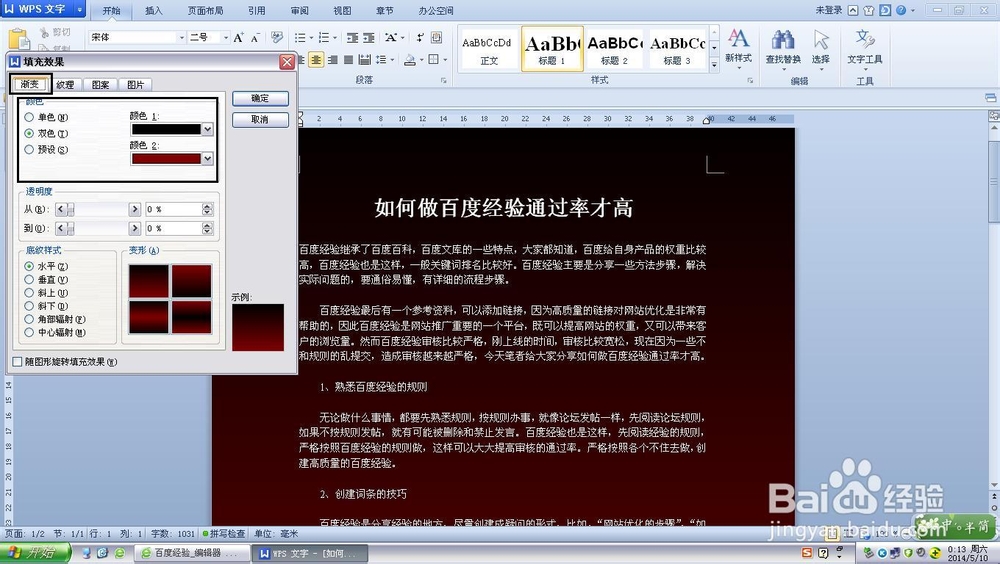Screen dimensions: 1000x564
Task: Toggle 随图形旋转填充效果 checkbox
Action: 18,362
